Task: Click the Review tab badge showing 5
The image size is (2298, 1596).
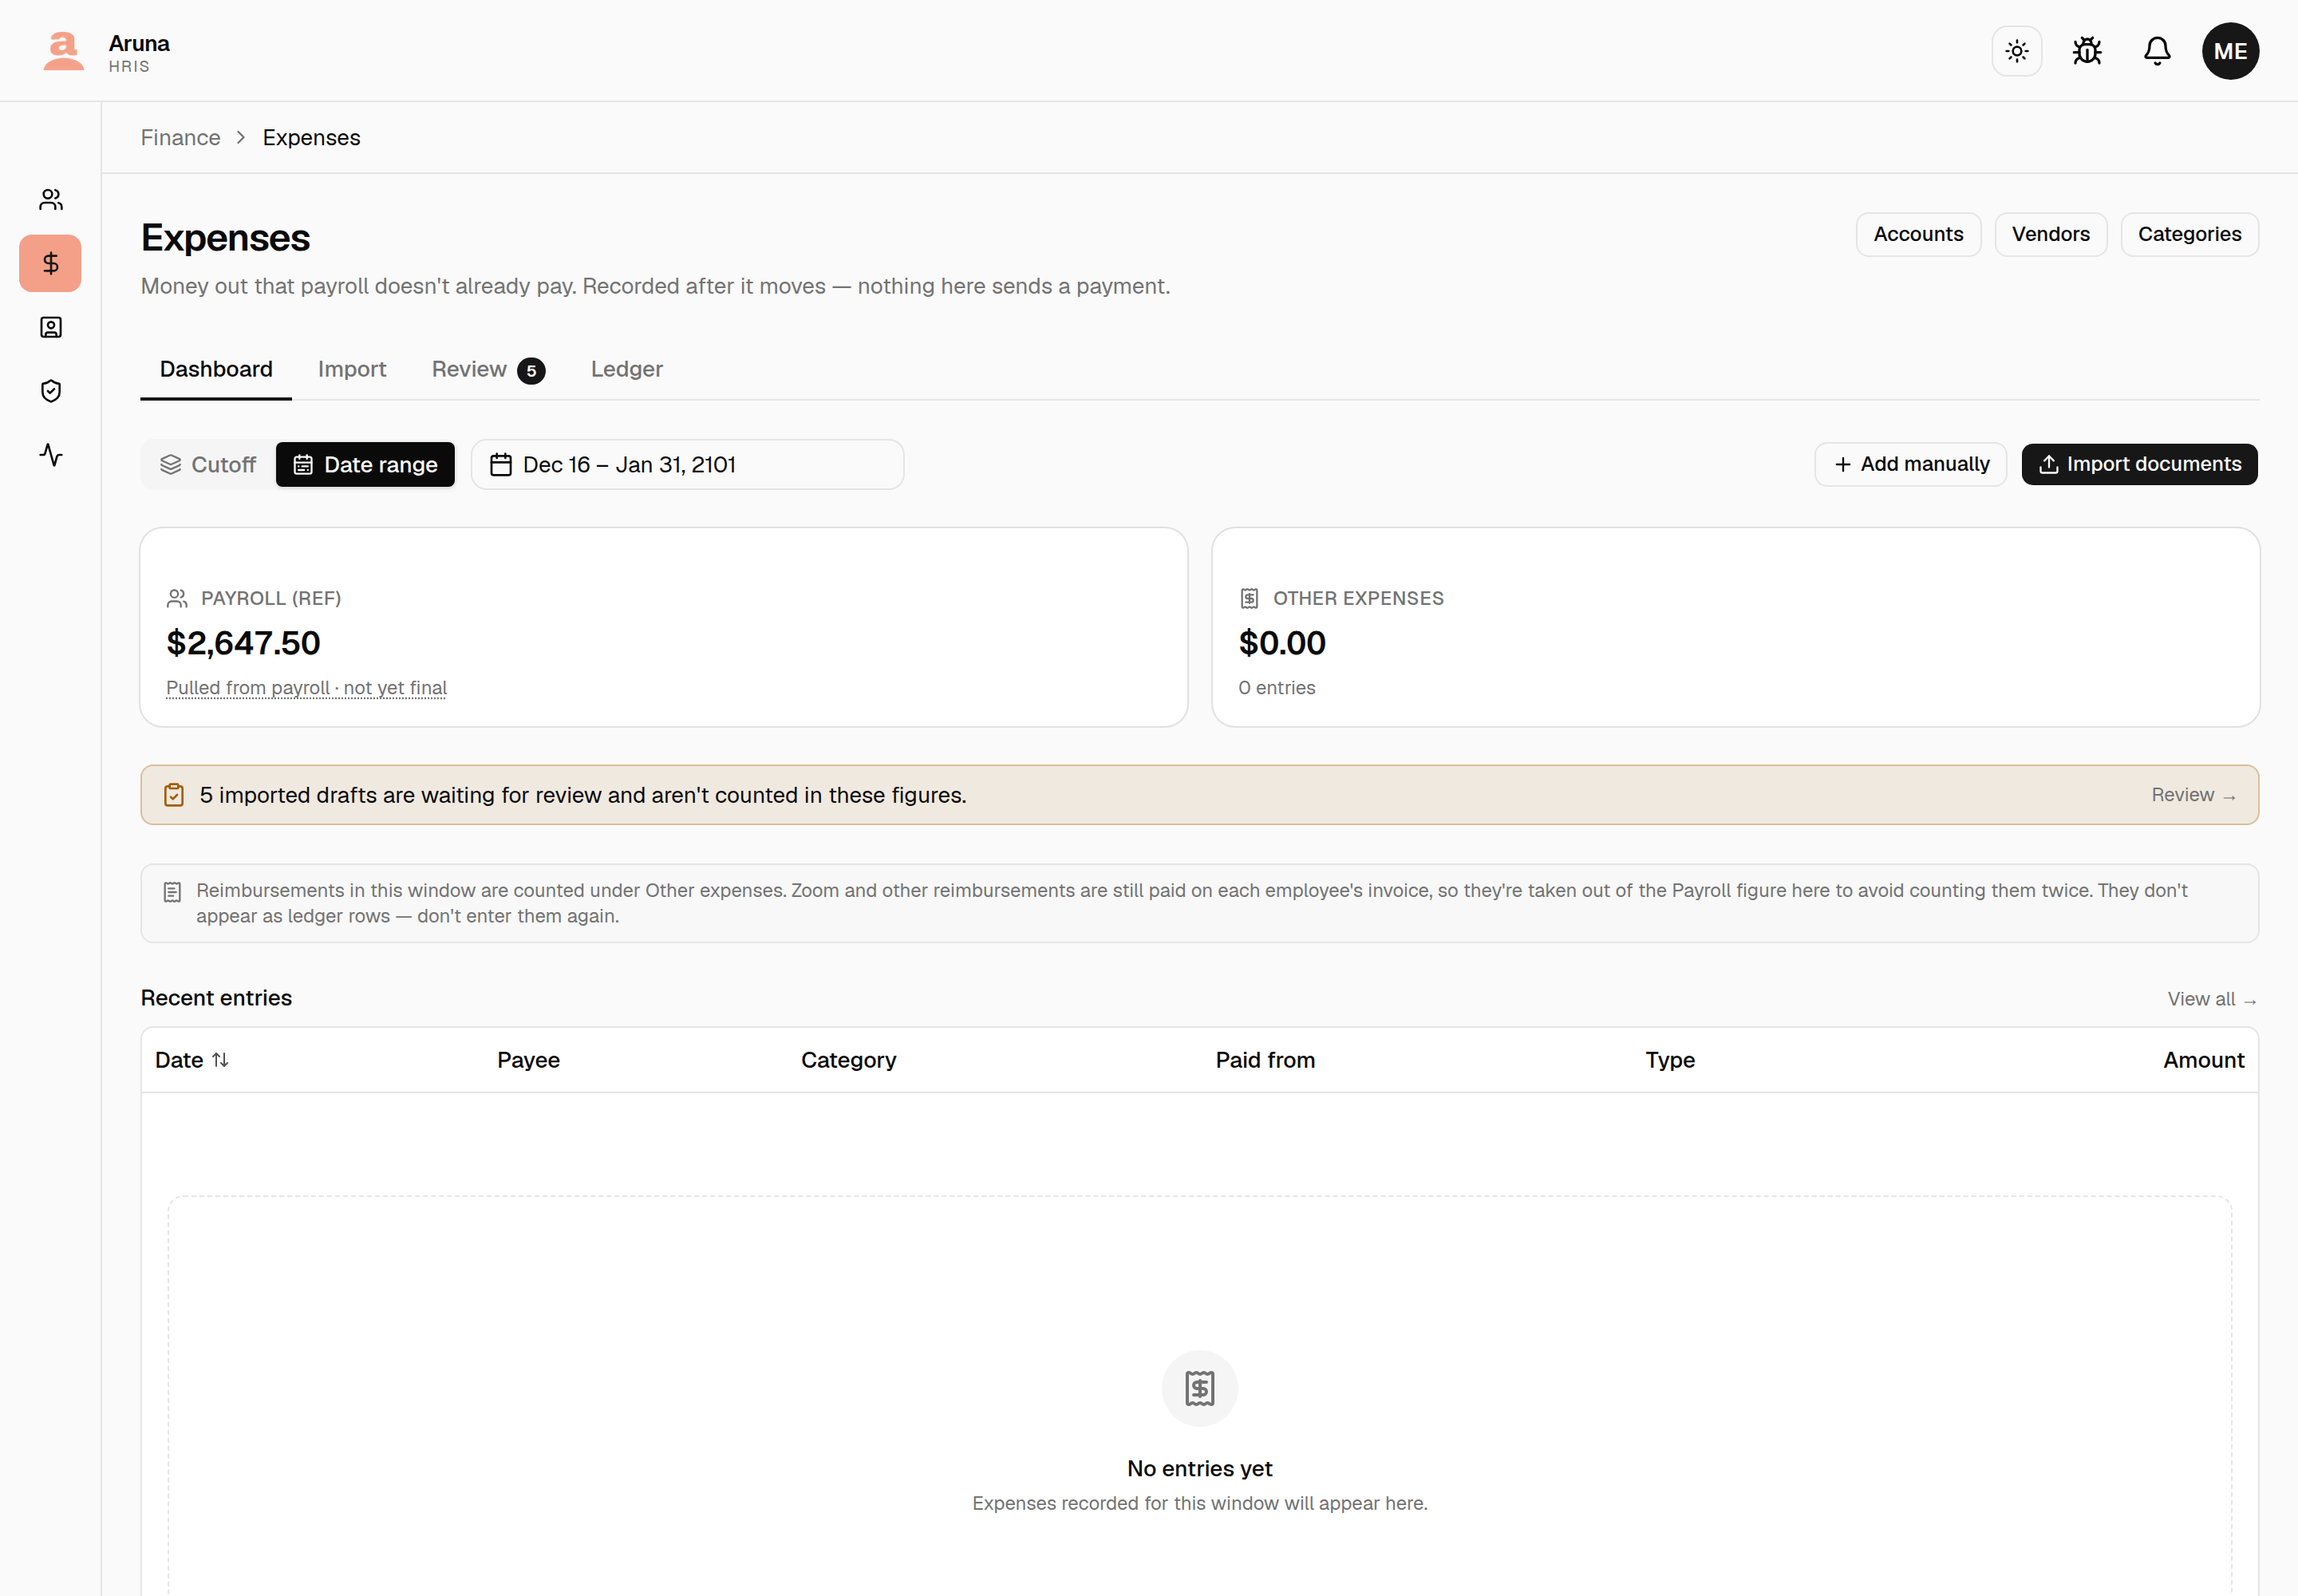Action: [x=531, y=371]
